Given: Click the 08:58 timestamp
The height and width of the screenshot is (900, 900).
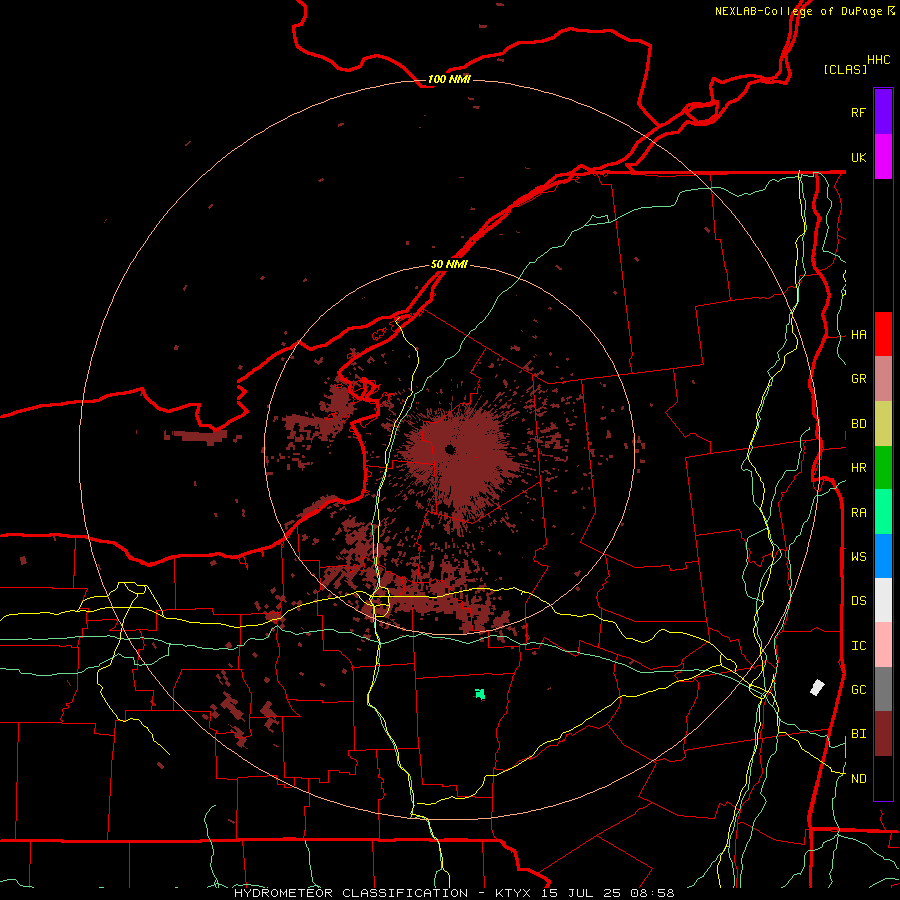Looking at the screenshot, I should 651,893.
